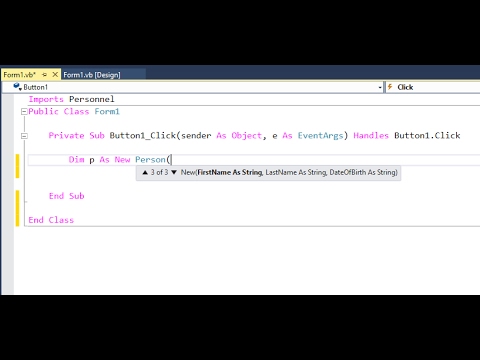The width and height of the screenshot is (480, 360).
Task: Click the Button1_Click method name
Action: coord(143,135)
